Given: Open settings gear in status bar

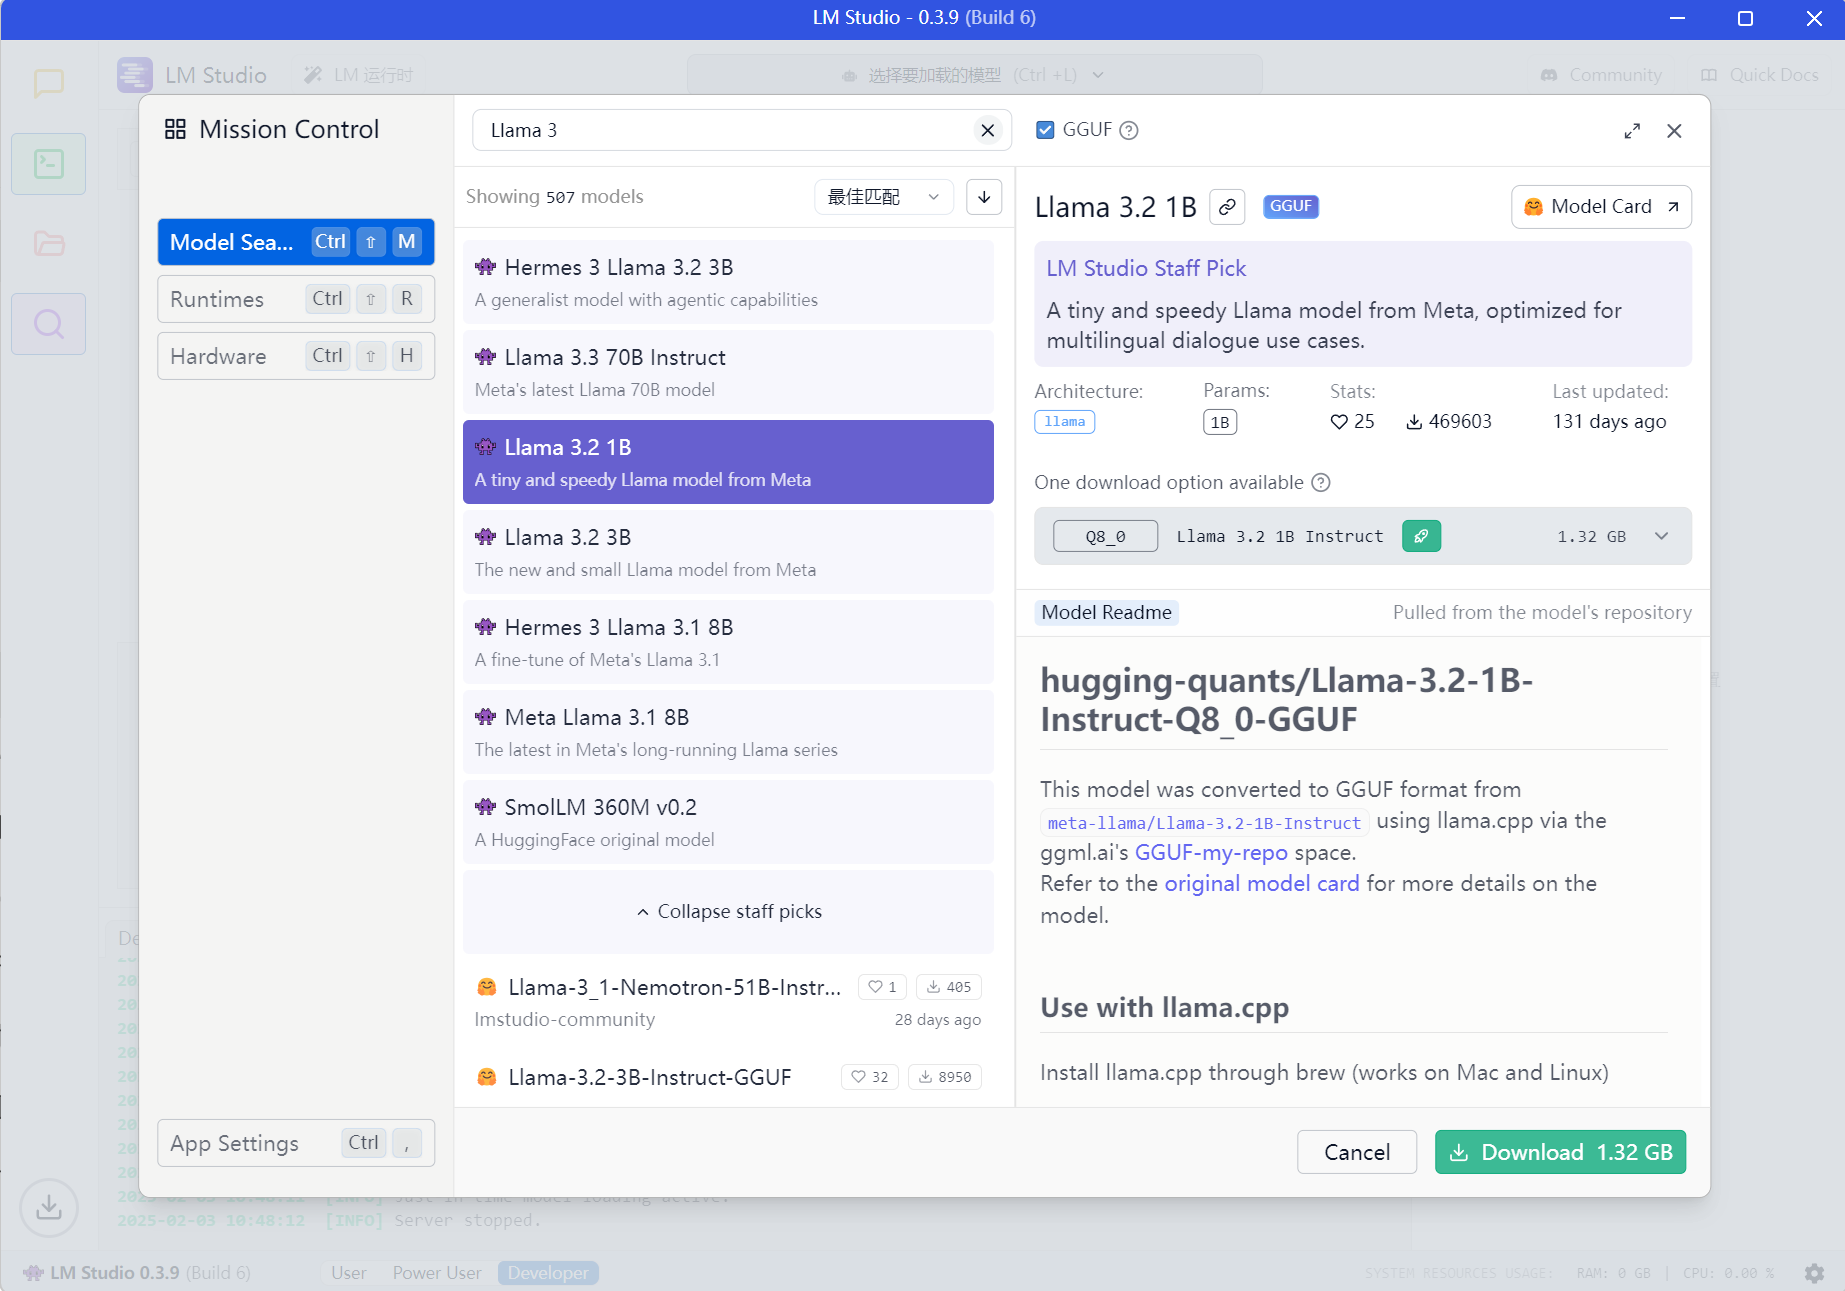Looking at the screenshot, I should tap(1814, 1273).
